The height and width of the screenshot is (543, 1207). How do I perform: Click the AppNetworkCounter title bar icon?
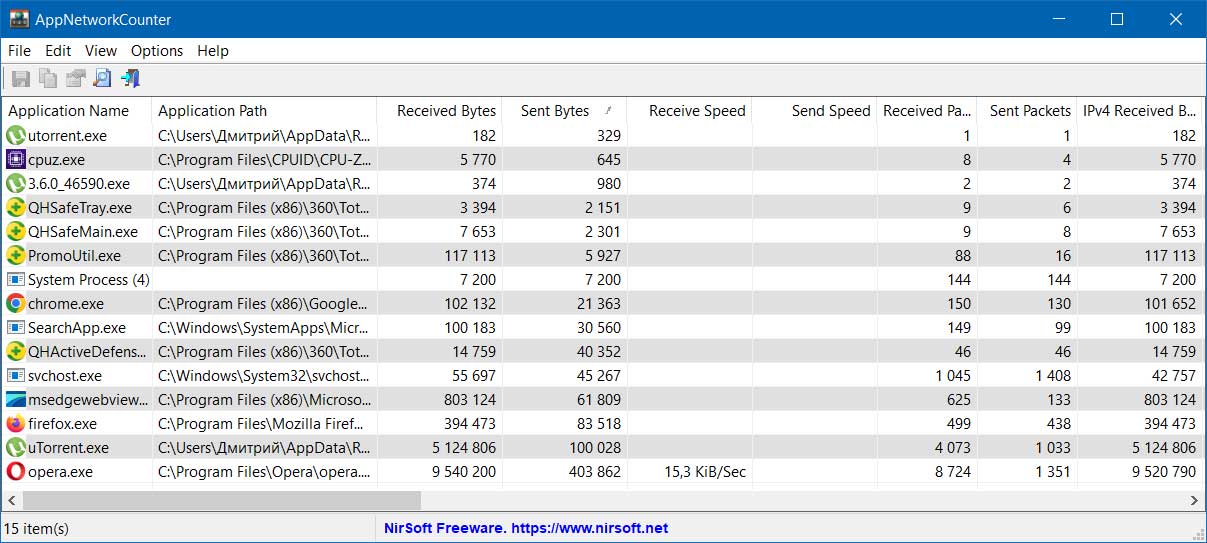point(17,19)
